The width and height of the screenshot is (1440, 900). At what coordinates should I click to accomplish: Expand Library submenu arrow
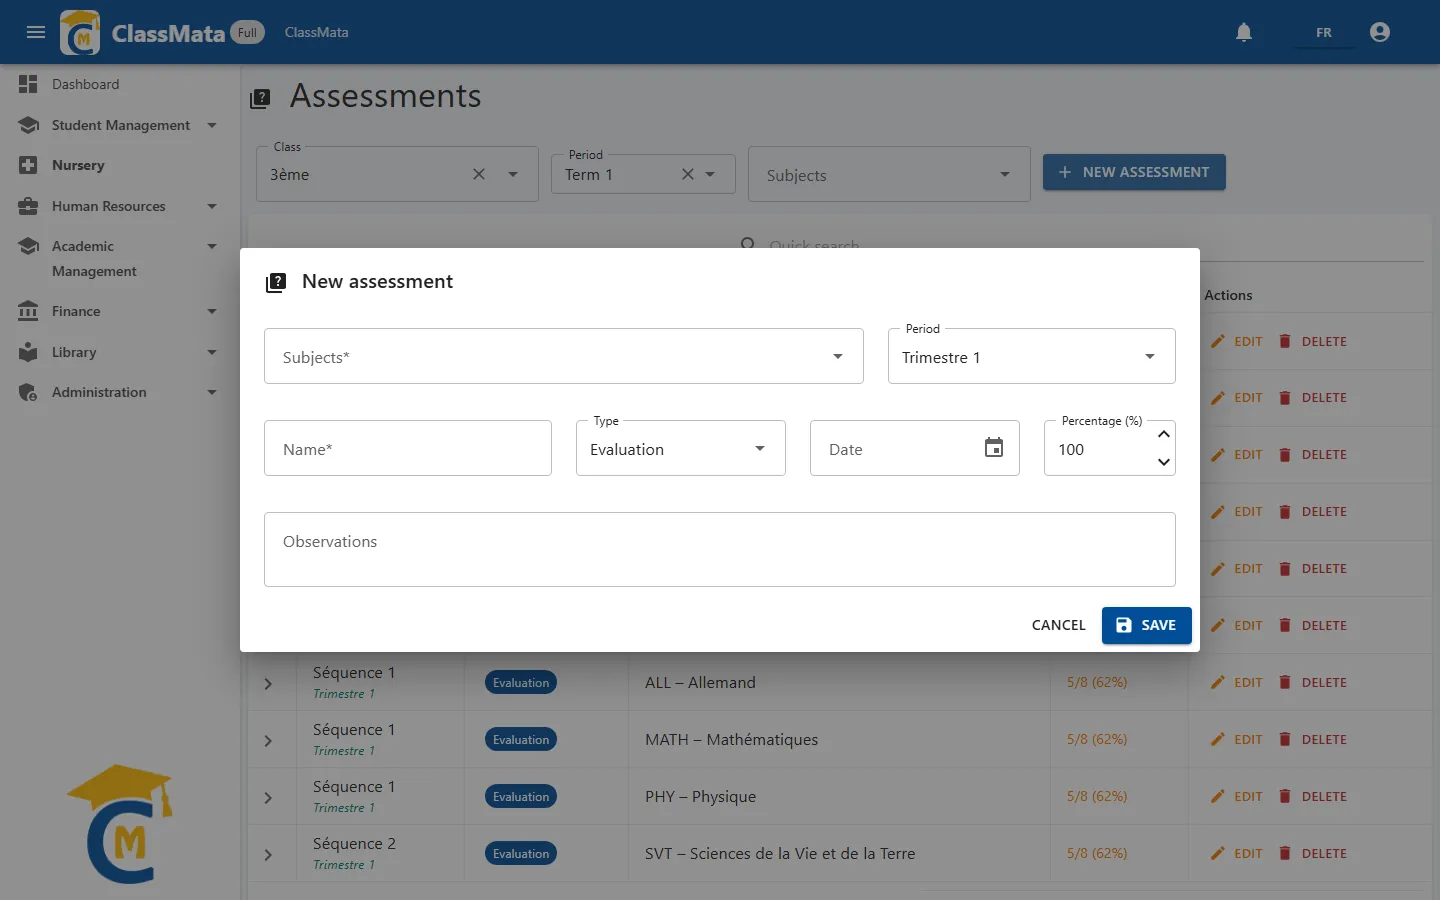point(212,352)
